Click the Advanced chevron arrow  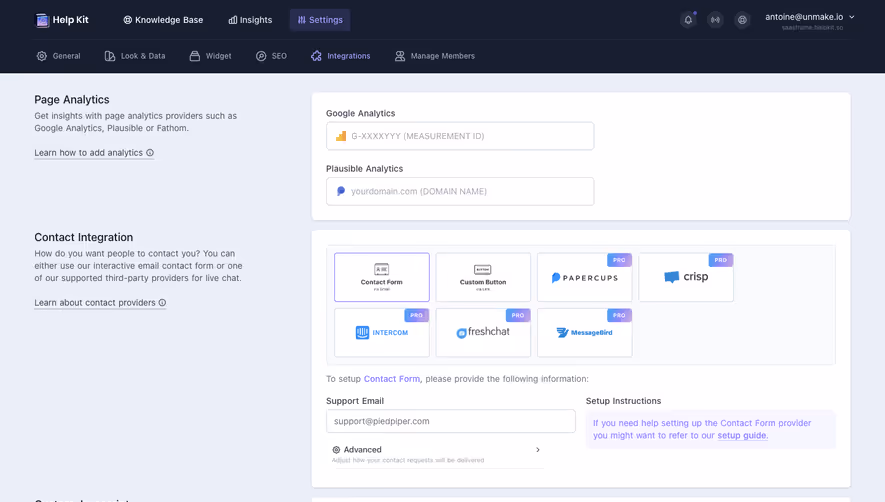pos(538,450)
